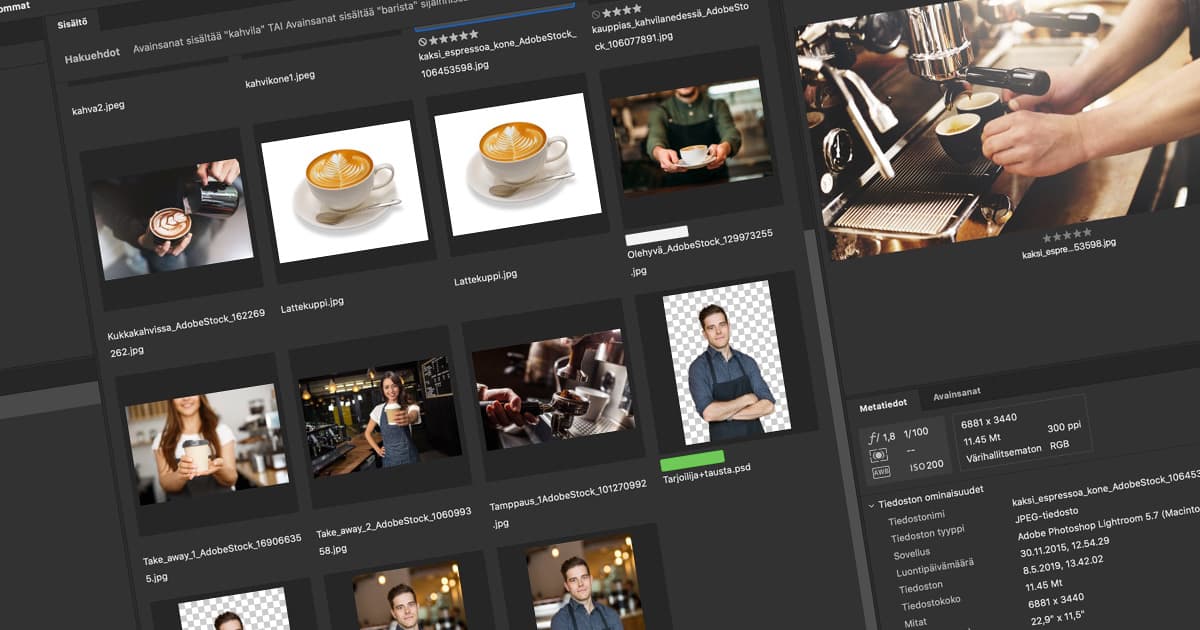Switch to the Metatiedot tab
1200x630 pixels.
pos(882,404)
